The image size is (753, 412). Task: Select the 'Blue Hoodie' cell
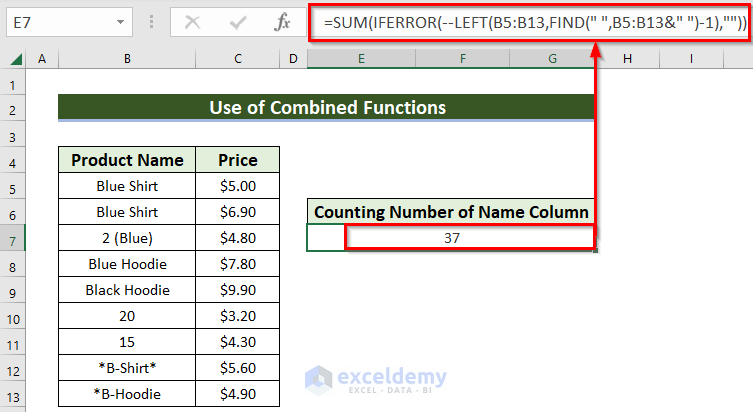(x=127, y=264)
